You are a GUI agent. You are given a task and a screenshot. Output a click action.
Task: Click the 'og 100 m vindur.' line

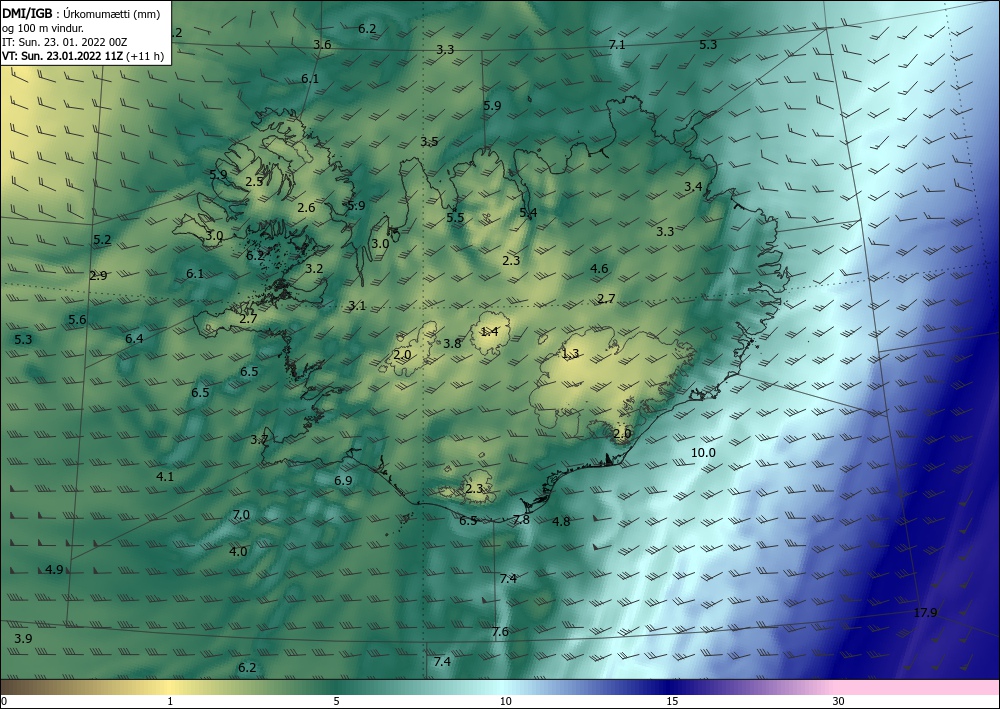tap(43, 28)
